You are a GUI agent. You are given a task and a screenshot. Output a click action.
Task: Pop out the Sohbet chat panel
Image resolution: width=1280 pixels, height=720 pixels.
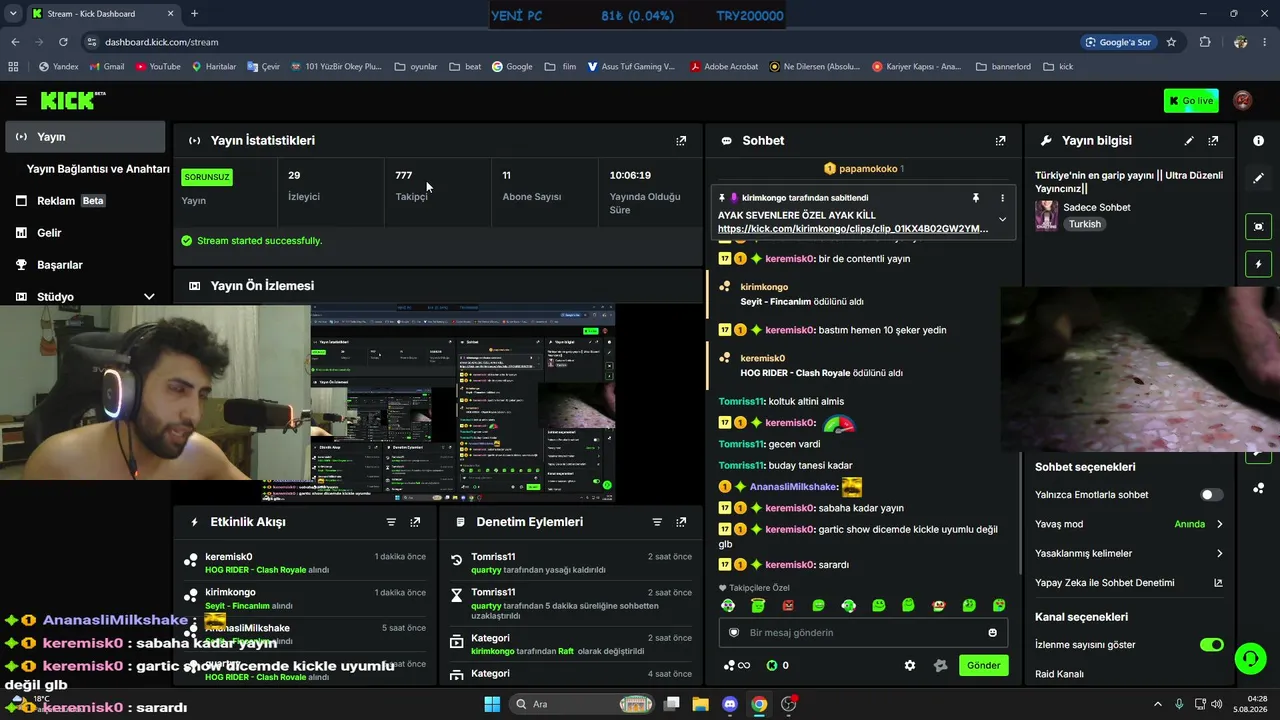click(1000, 141)
